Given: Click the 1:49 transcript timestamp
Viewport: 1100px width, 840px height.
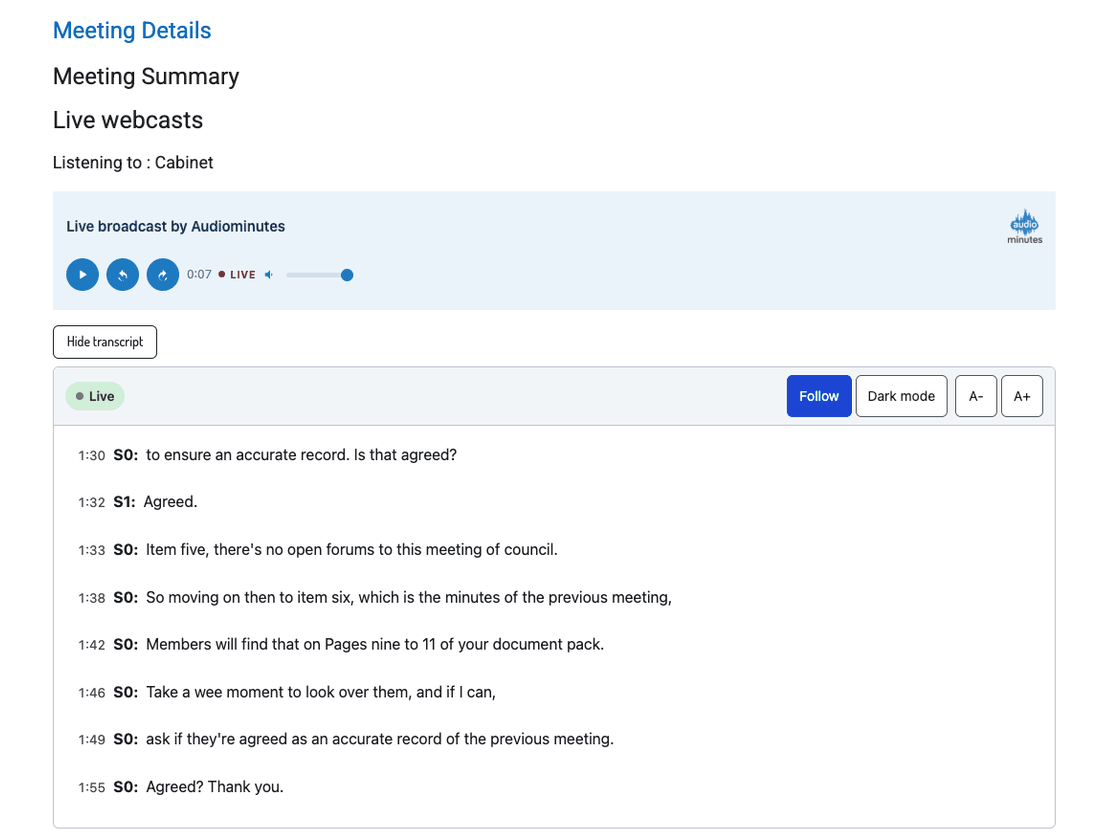Looking at the screenshot, I should pyautogui.click(x=91, y=740).
